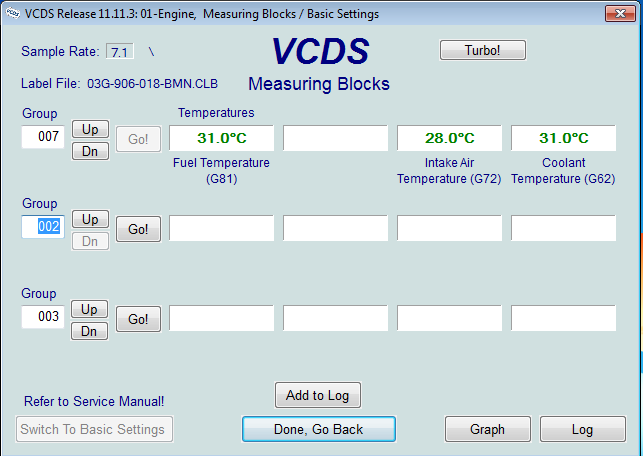The image size is (643, 456).
Task: Click second value field of group 002
Action: click(335, 228)
